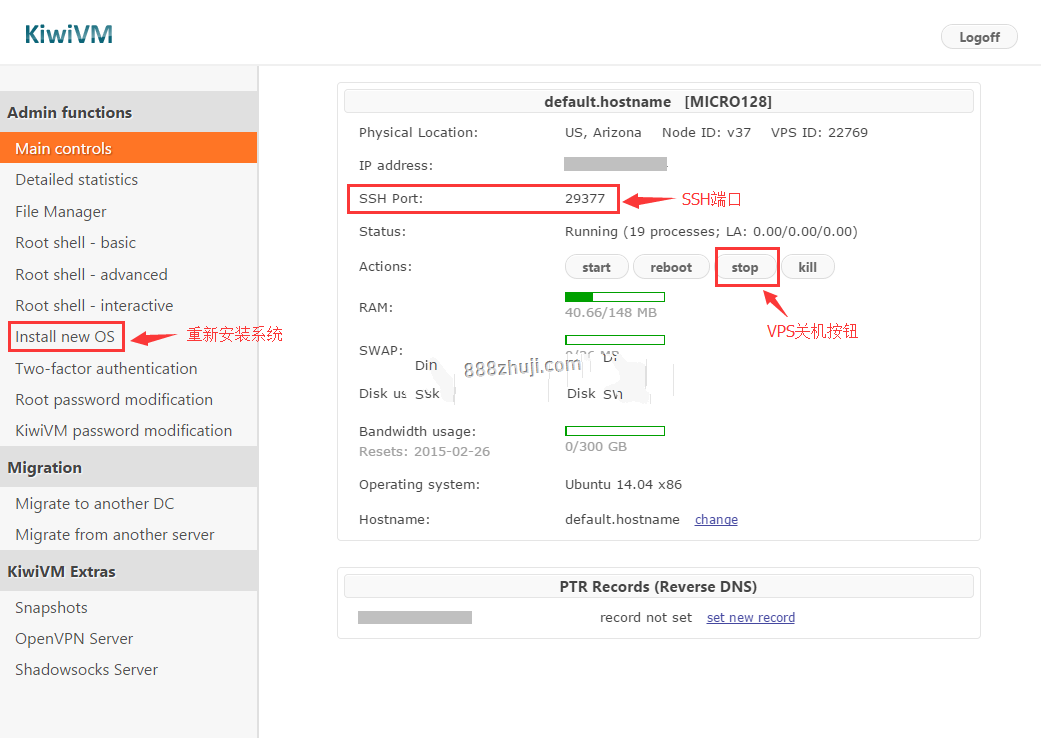This screenshot has height=738, width=1041.
Task: Open Root shell - interactive
Action: (94, 306)
